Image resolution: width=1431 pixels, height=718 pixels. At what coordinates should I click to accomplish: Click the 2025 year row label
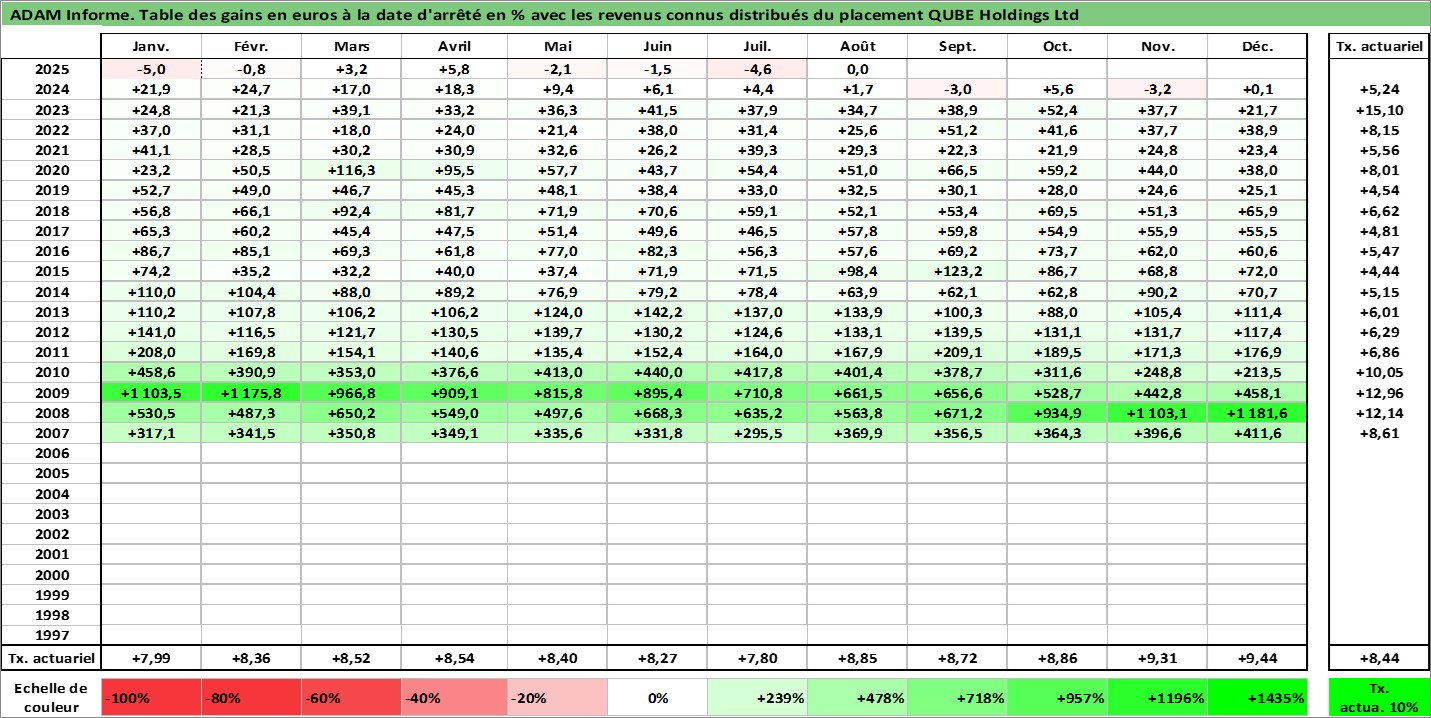(x=52, y=69)
